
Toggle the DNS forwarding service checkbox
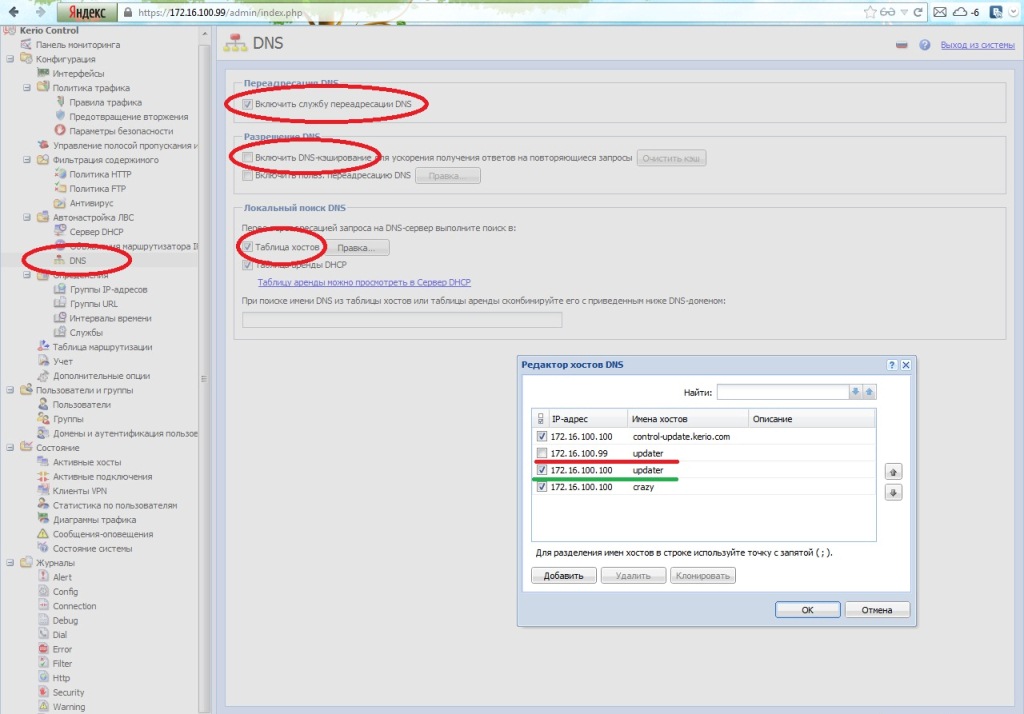pyautogui.click(x=247, y=104)
